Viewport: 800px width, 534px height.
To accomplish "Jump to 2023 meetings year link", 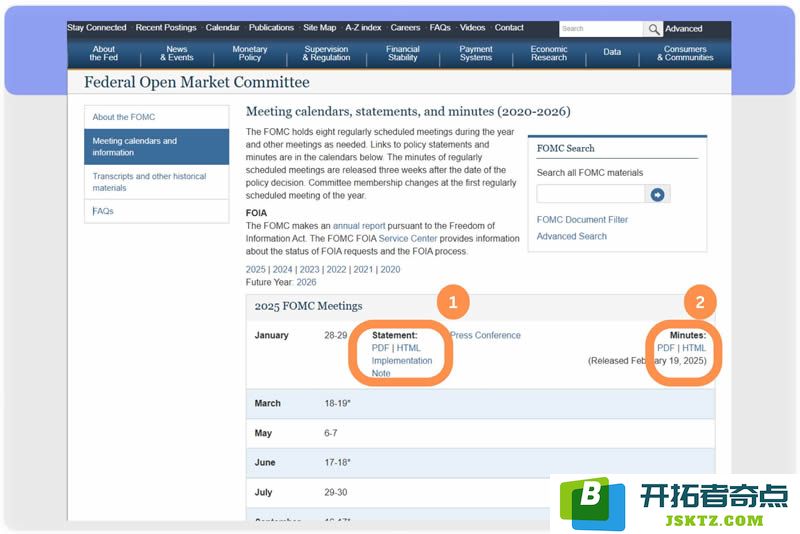I will point(310,270).
